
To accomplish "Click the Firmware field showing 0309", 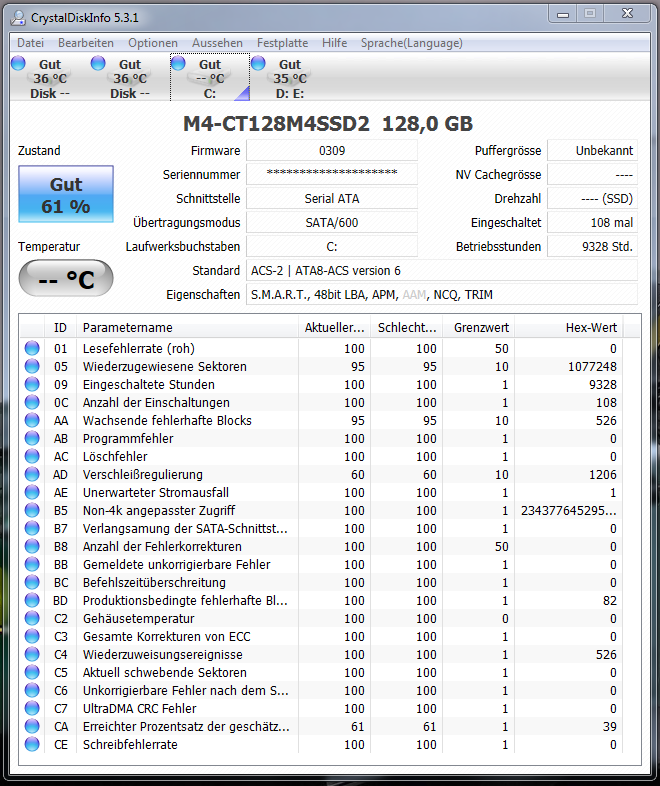I will point(332,150).
